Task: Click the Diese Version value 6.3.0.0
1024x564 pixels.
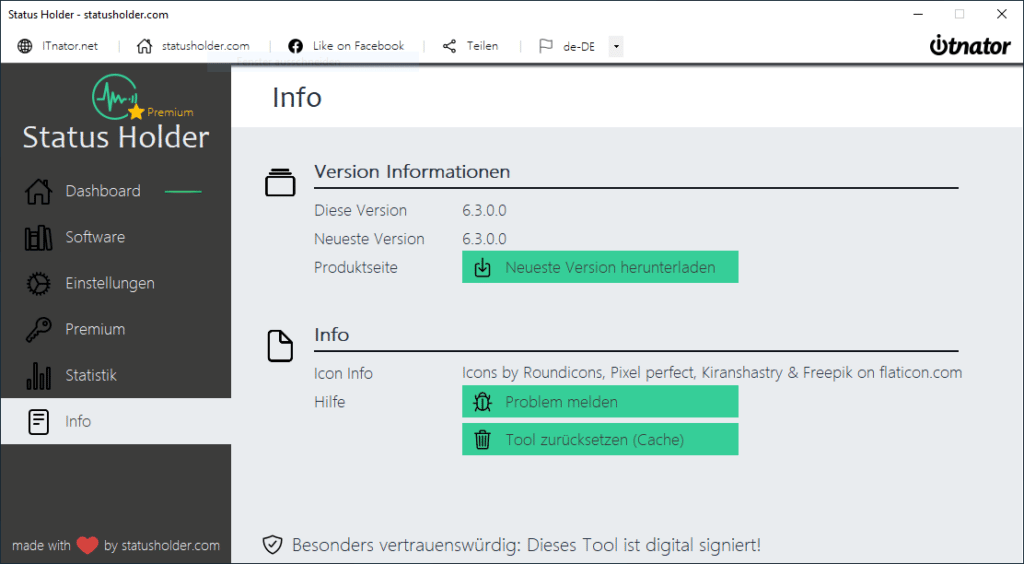Action: click(484, 210)
